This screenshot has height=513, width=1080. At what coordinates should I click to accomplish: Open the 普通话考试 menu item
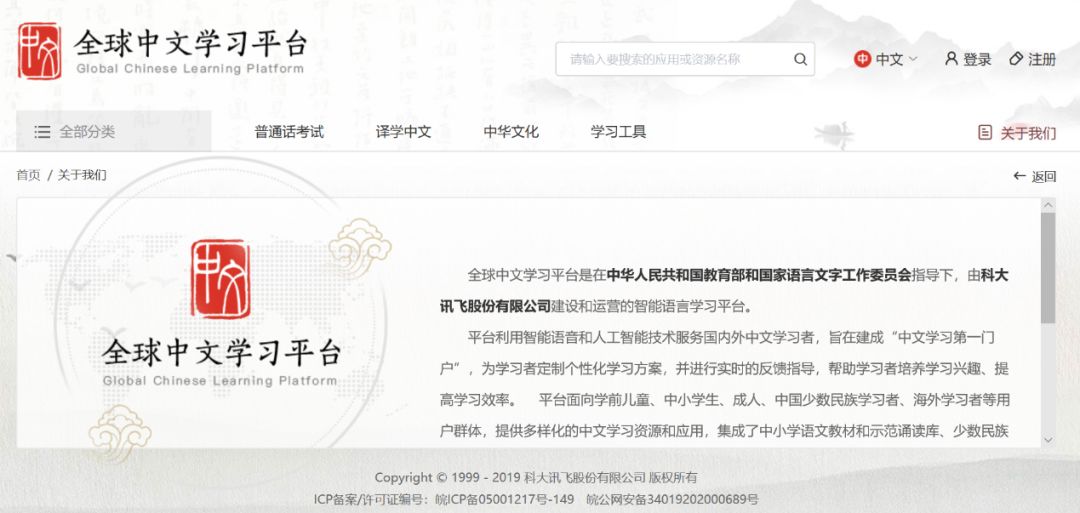(x=289, y=132)
